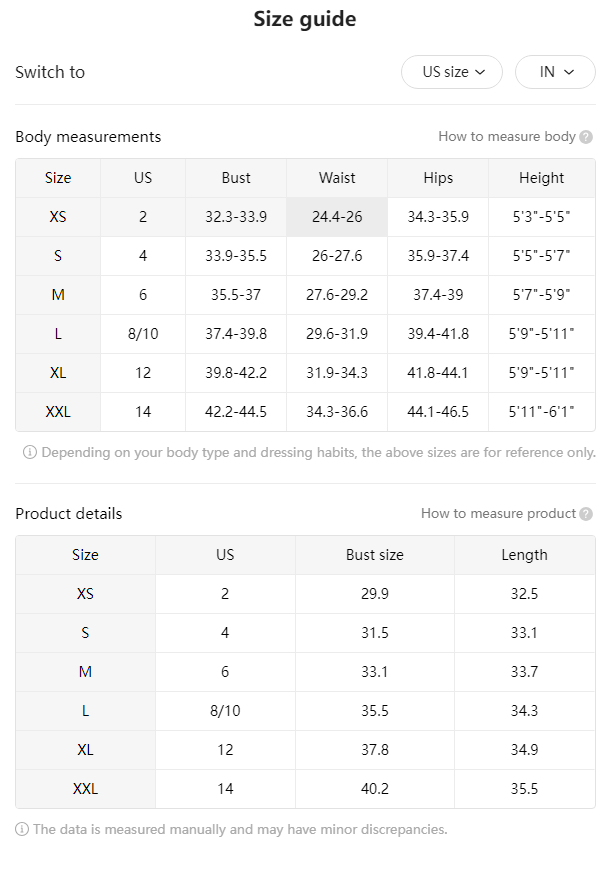Select the XS row in body measurements
609x869 pixels.
(x=305, y=217)
